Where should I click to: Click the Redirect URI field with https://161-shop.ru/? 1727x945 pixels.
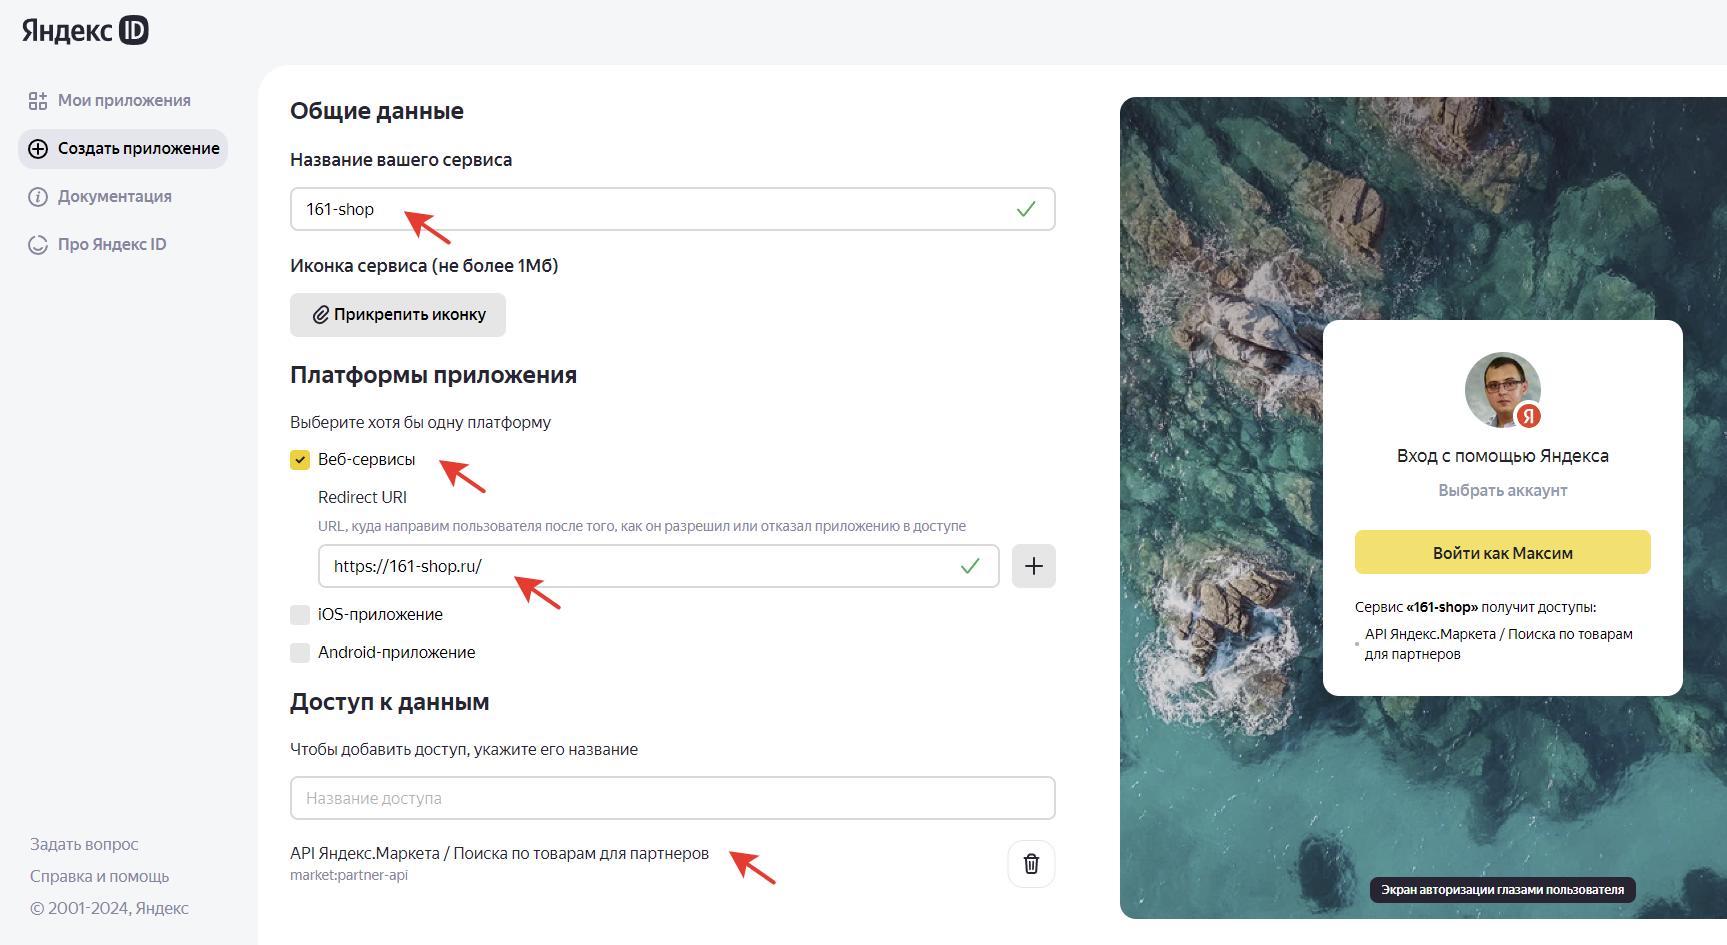coord(640,566)
